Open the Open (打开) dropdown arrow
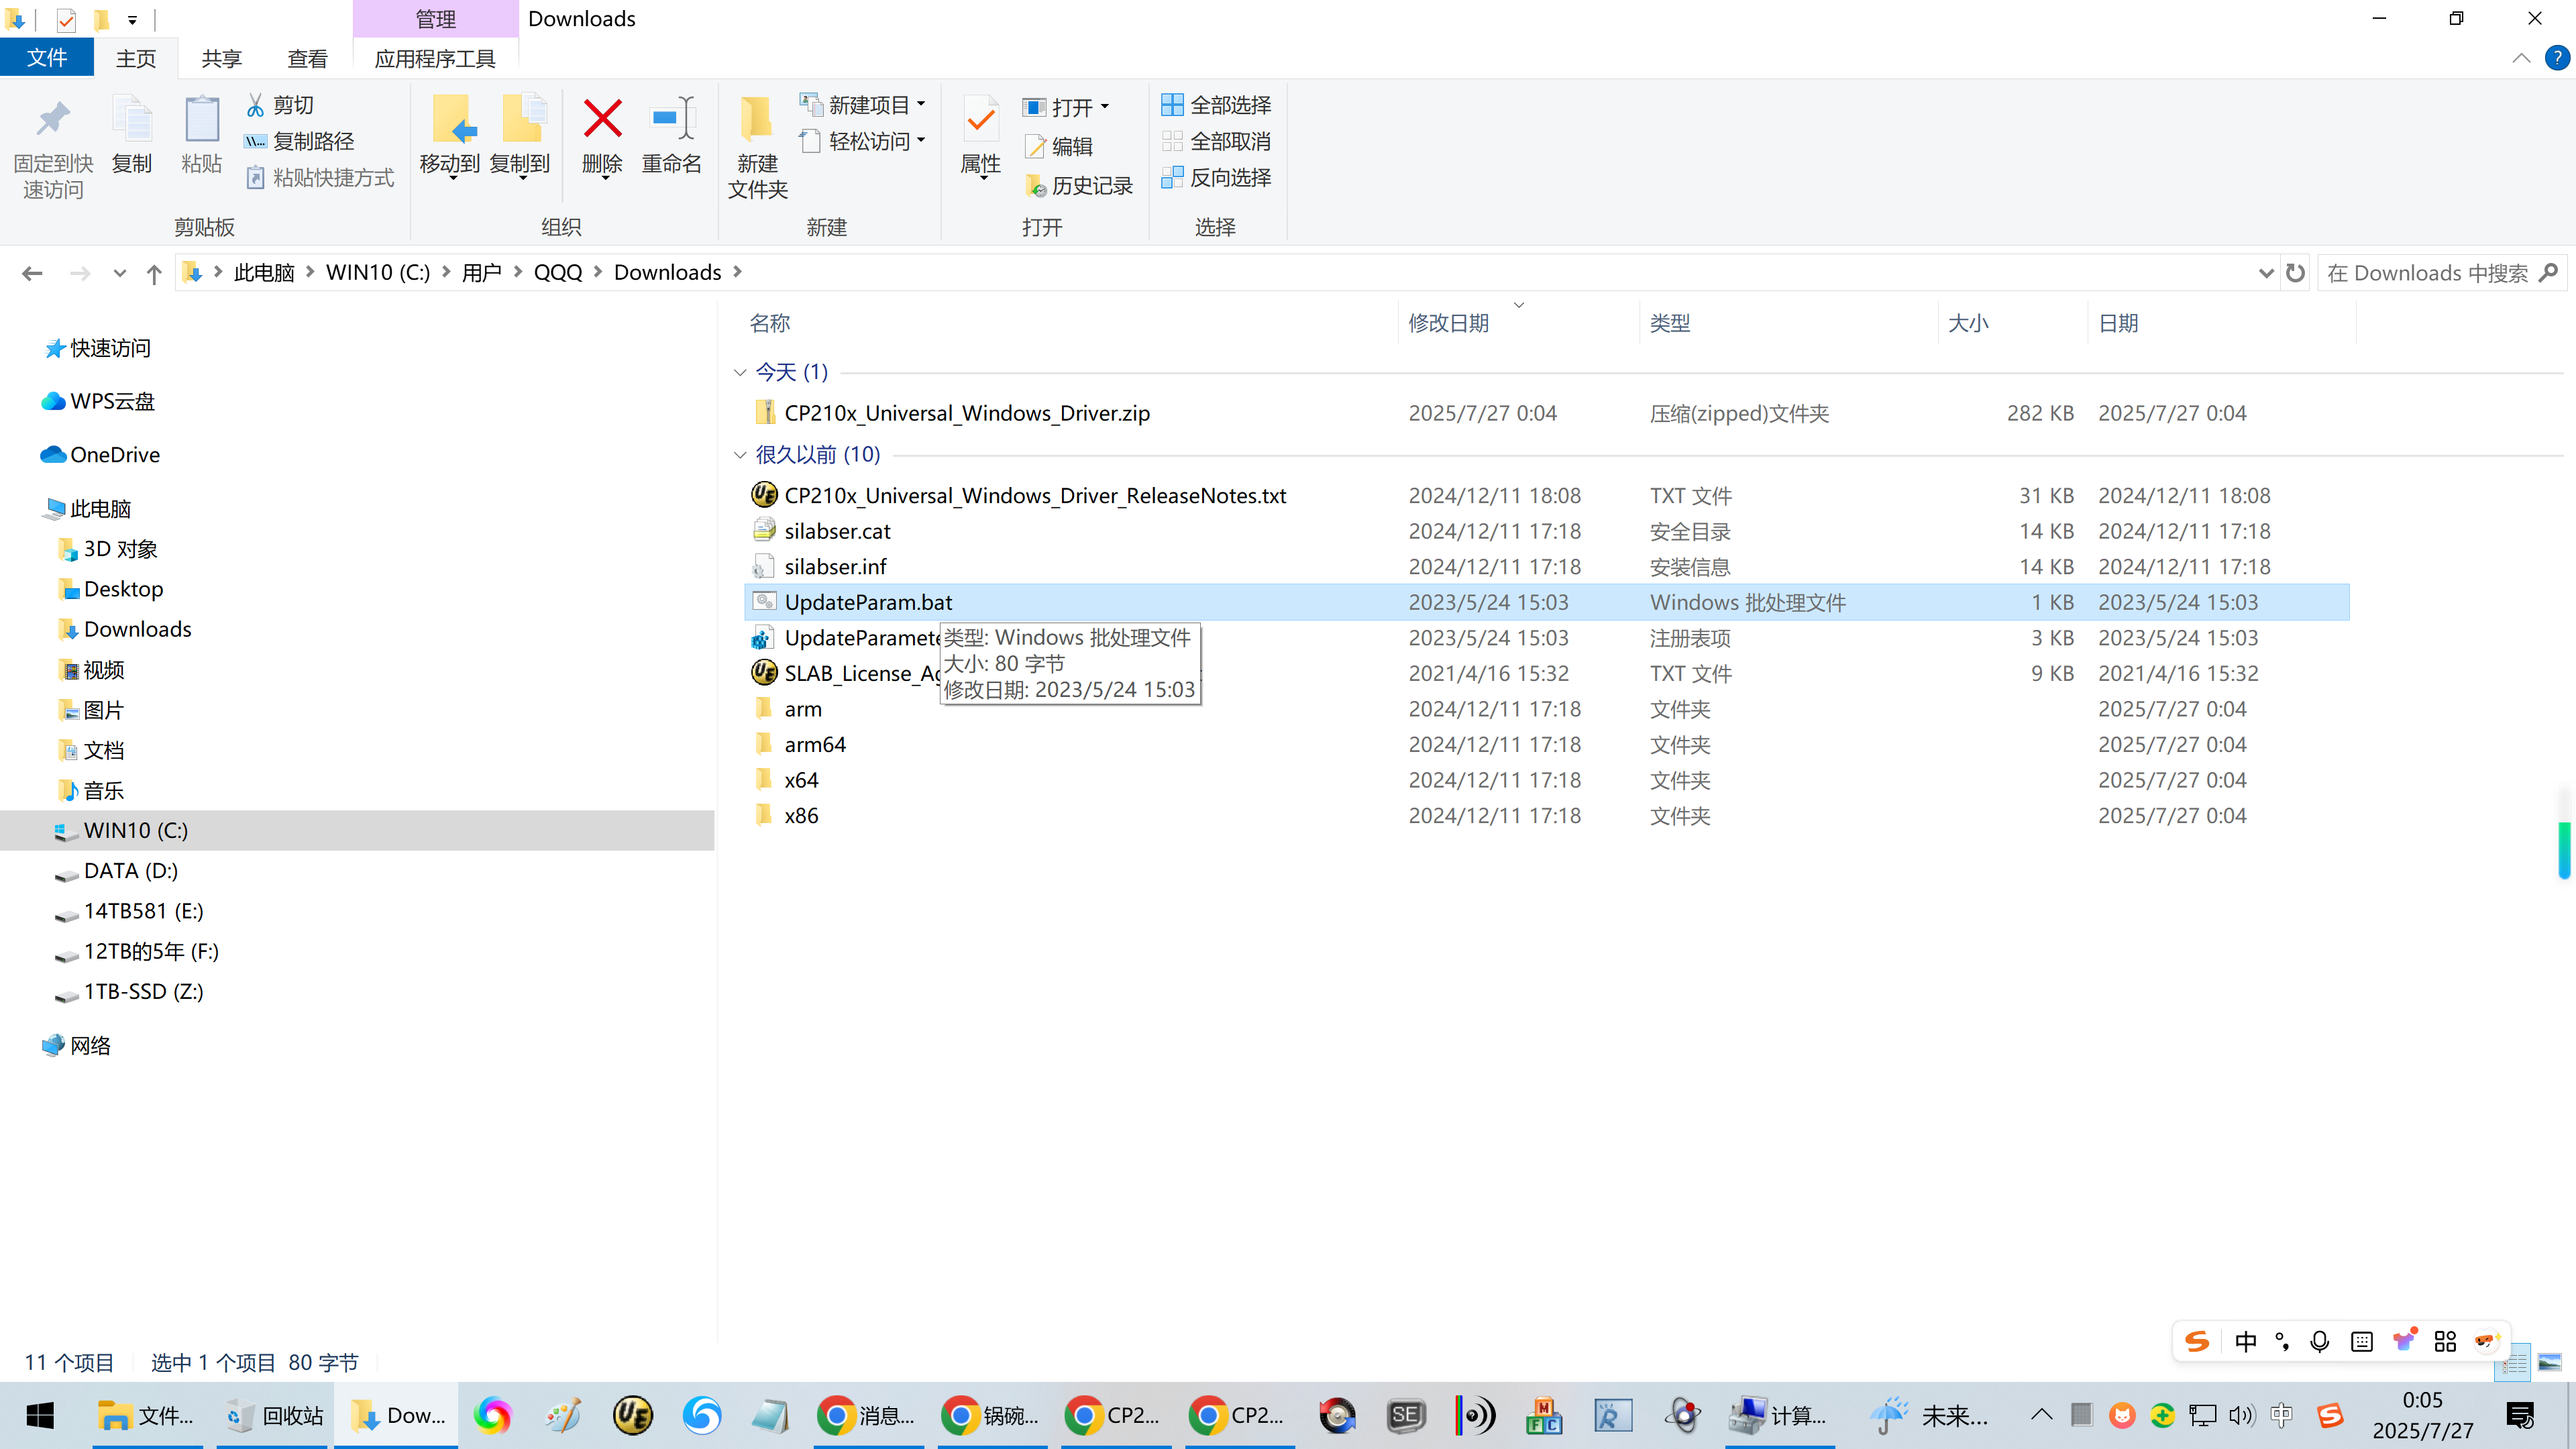The height and width of the screenshot is (1449, 2576). pyautogui.click(x=1105, y=107)
